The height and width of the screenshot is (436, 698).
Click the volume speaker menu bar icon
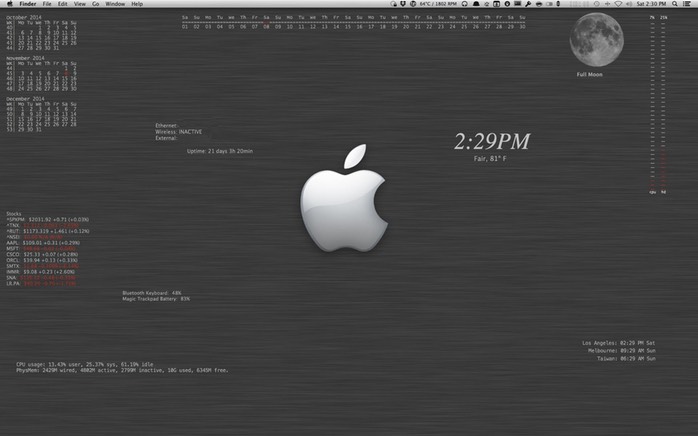[628, 4]
